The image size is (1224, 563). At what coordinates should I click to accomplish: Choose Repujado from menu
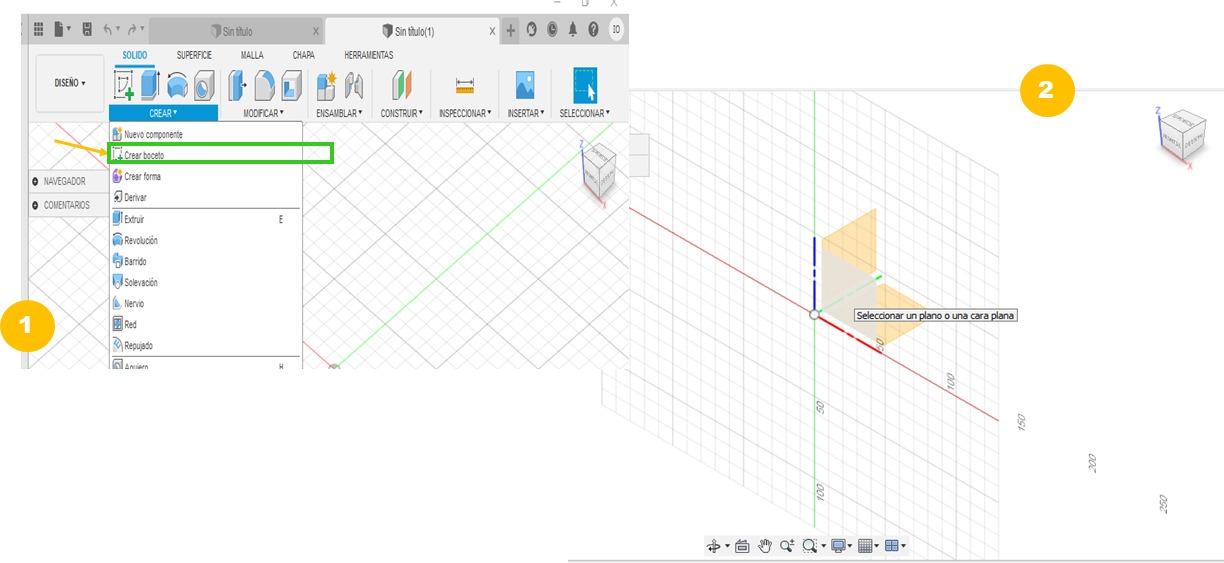coord(205,345)
